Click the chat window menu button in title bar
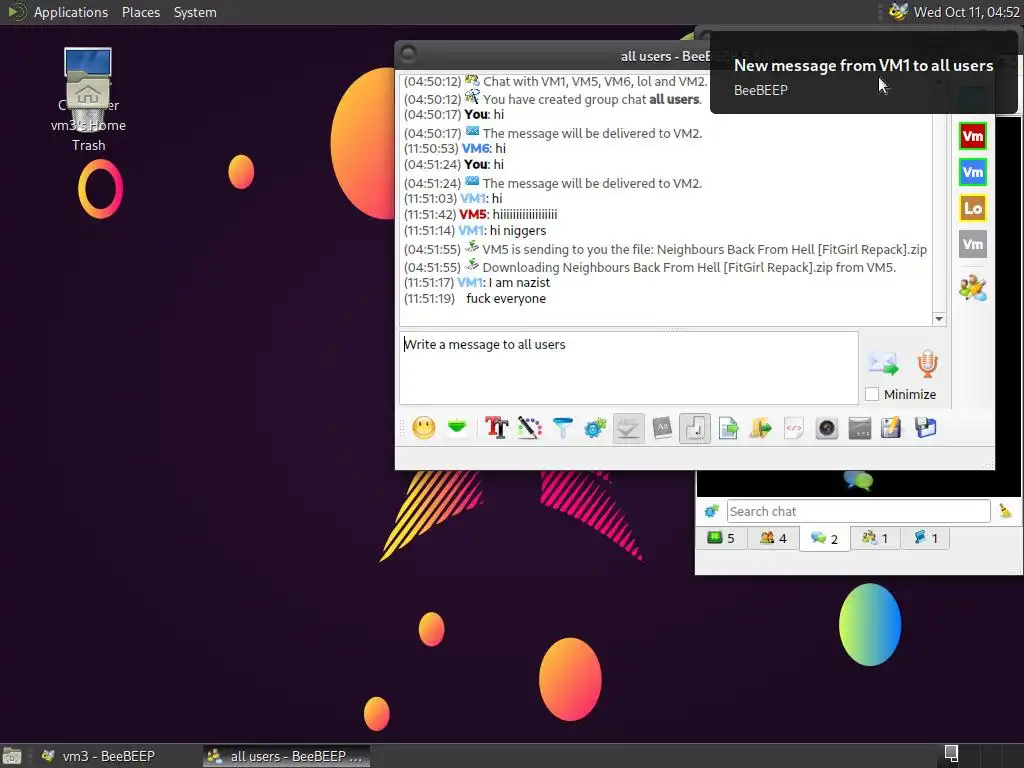The height and width of the screenshot is (768, 1024). pos(408,54)
